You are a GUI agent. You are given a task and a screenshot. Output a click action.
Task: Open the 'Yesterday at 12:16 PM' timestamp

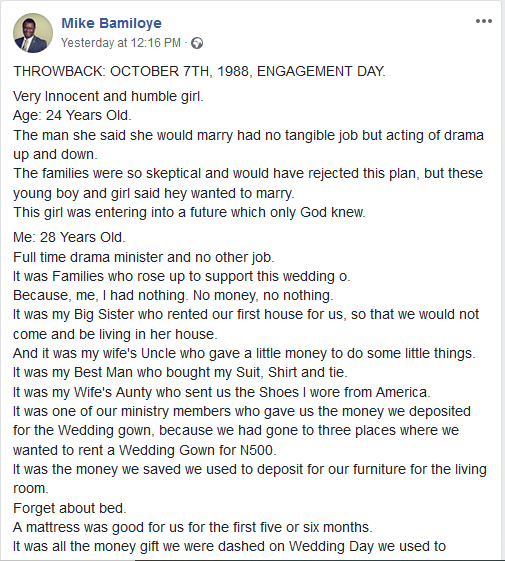tap(121, 43)
